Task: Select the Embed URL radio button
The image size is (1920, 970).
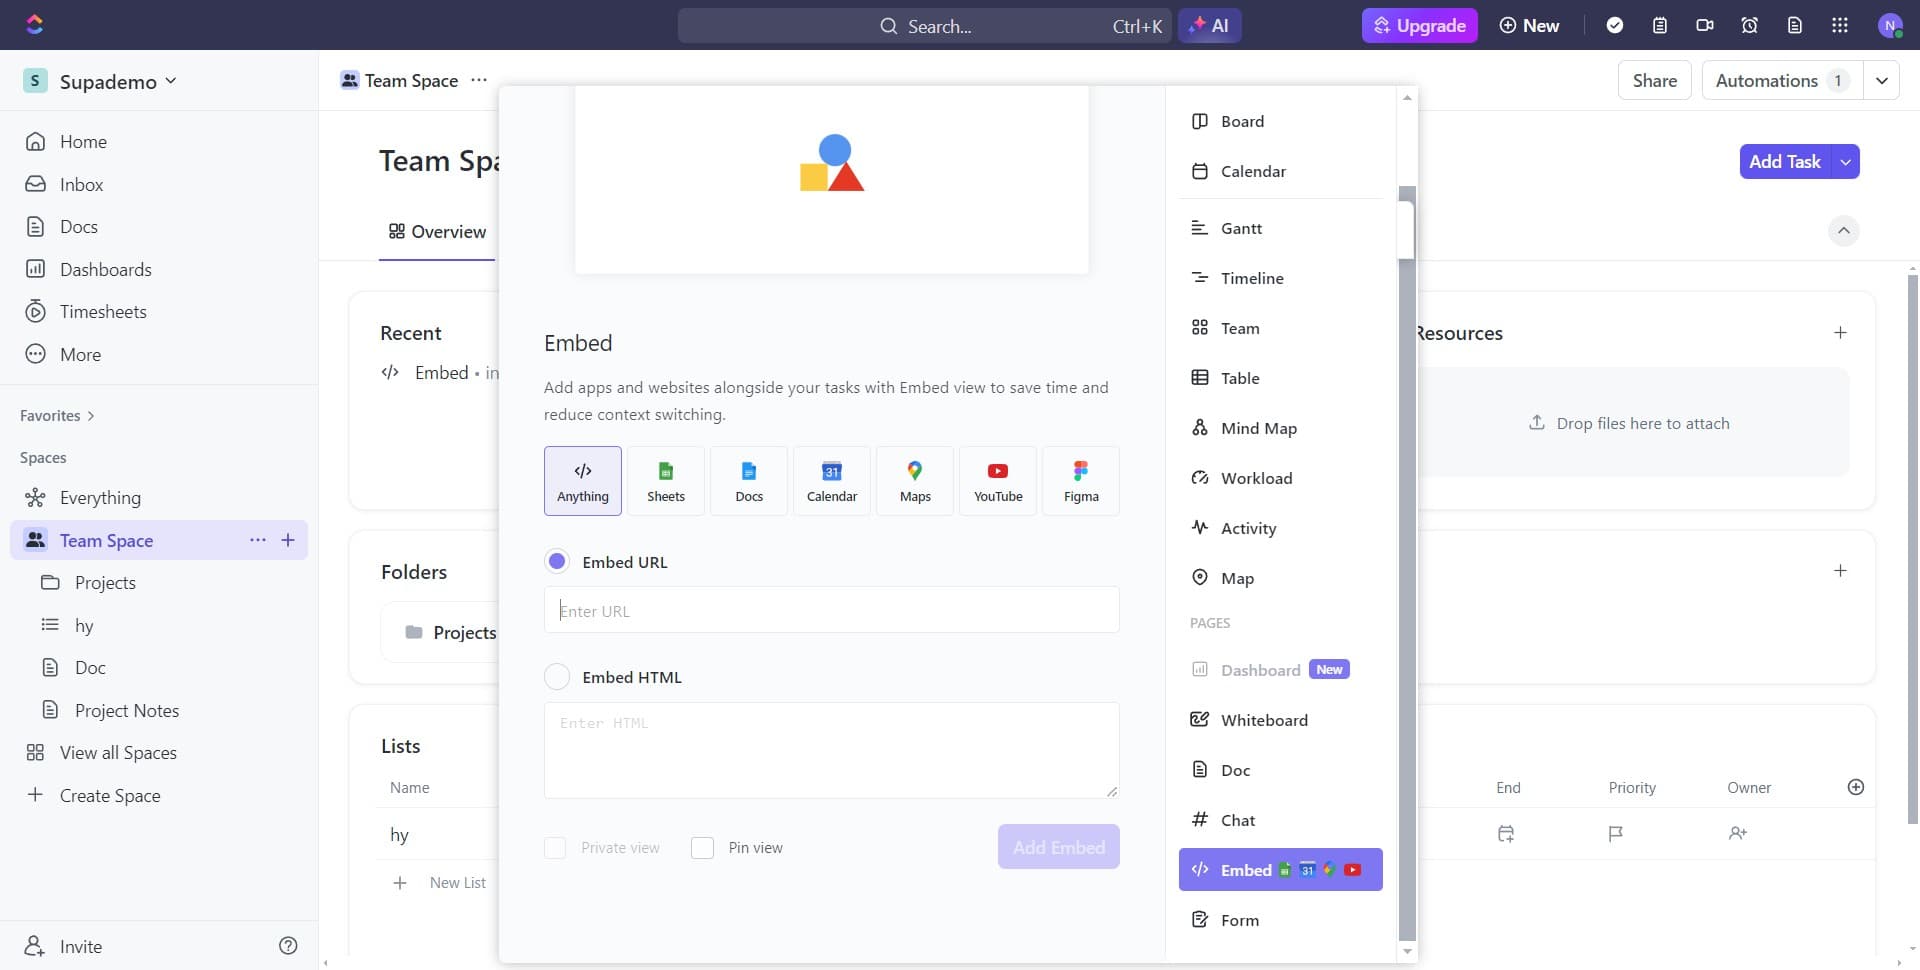Action: point(556,561)
